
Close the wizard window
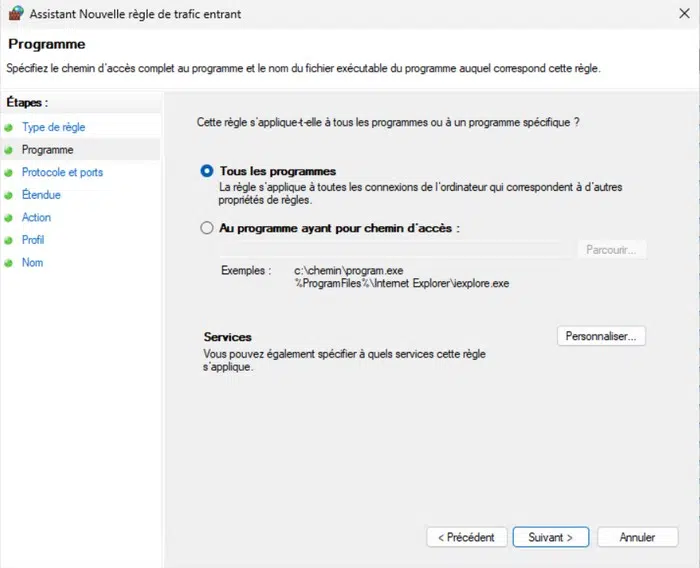(x=678, y=14)
